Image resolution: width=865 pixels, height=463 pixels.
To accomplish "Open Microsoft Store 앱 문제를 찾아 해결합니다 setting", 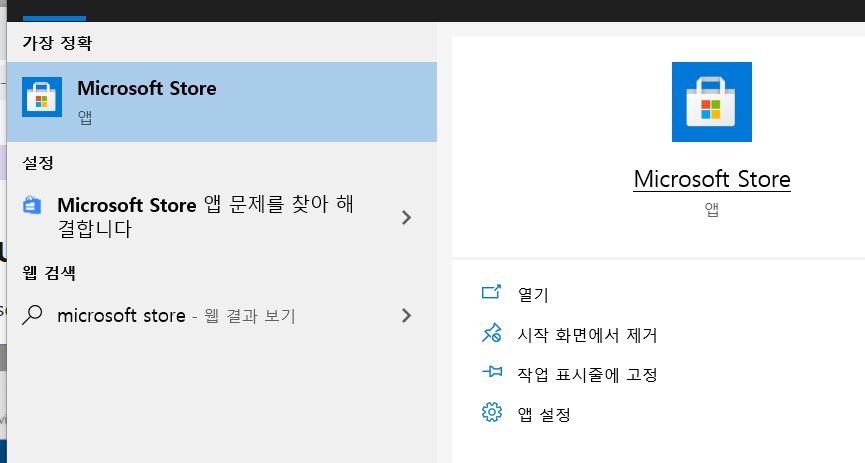I will click(x=222, y=217).
